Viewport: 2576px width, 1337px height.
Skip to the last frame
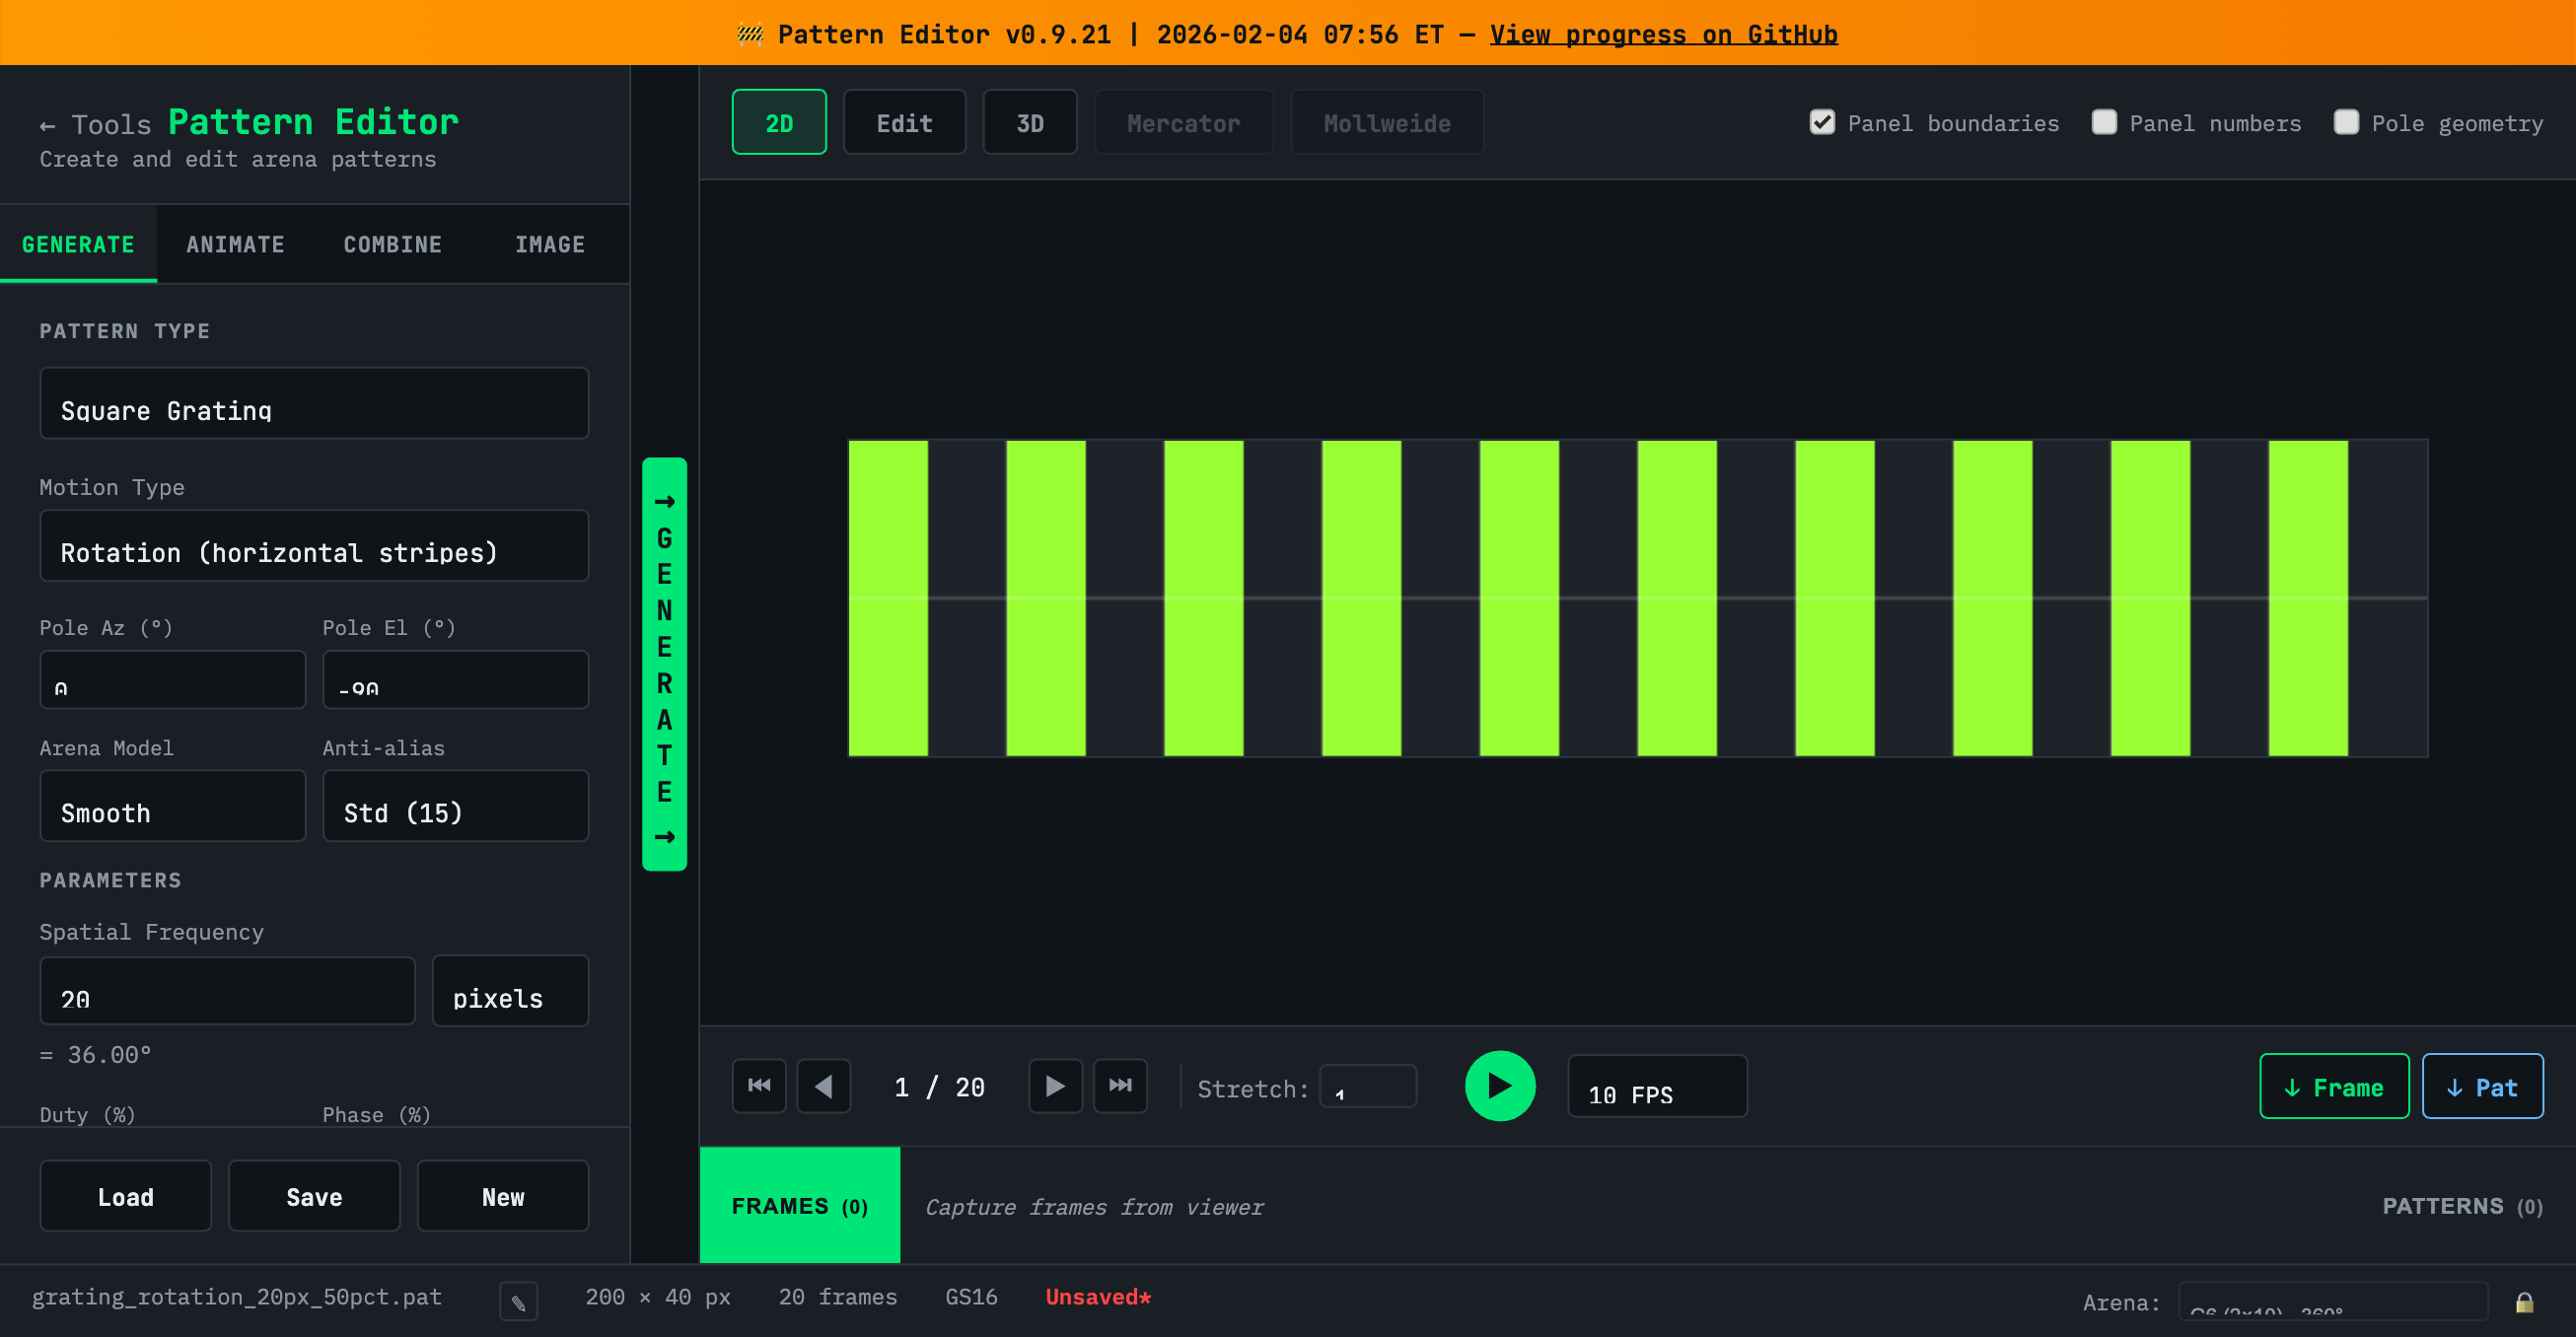coord(1120,1085)
